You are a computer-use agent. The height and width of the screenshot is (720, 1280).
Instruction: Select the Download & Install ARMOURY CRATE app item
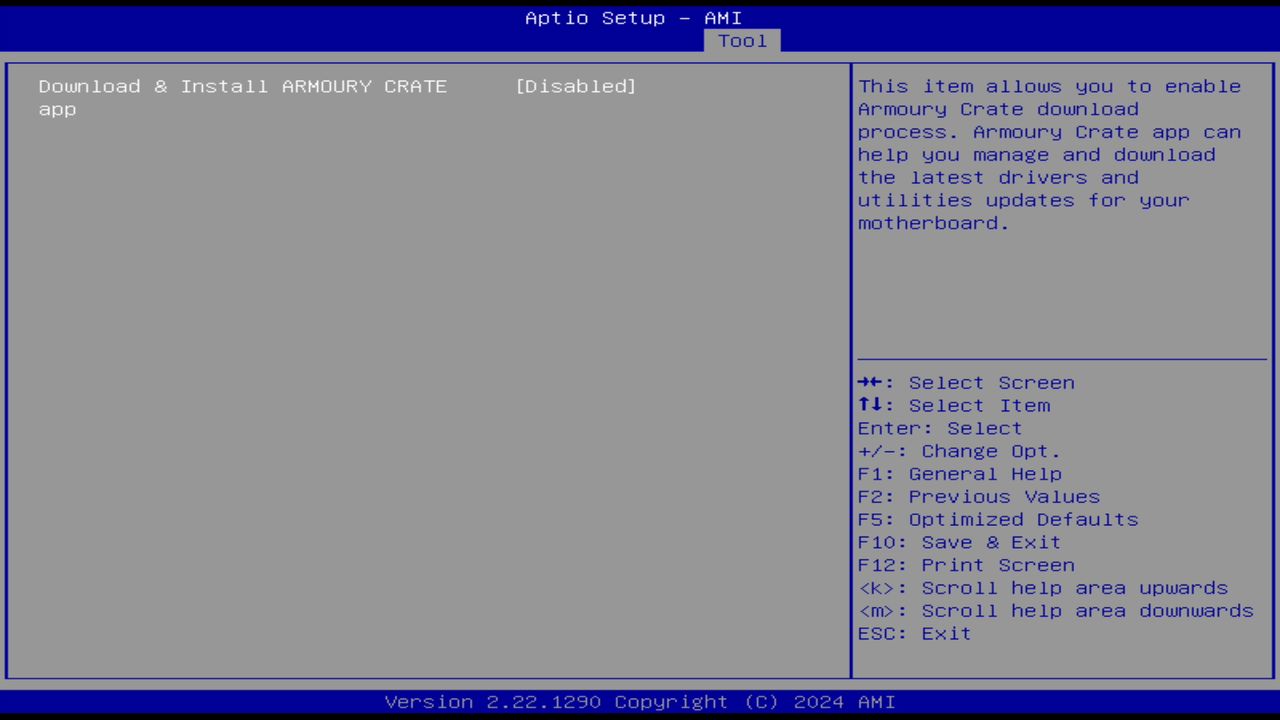click(243, 97)
